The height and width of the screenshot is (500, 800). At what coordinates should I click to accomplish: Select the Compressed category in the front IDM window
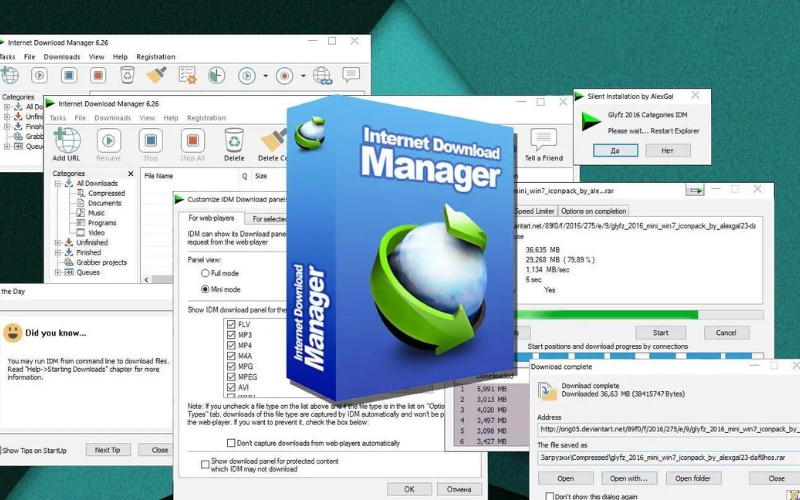click(x=106, y=193)
